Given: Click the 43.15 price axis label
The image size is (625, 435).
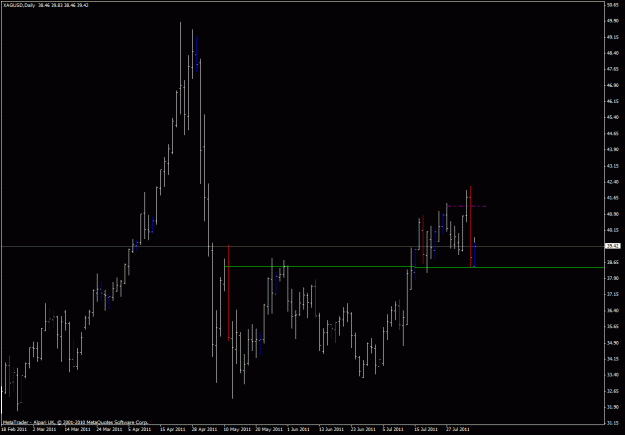Looking at the screenshot, I should tap(613, 165).
